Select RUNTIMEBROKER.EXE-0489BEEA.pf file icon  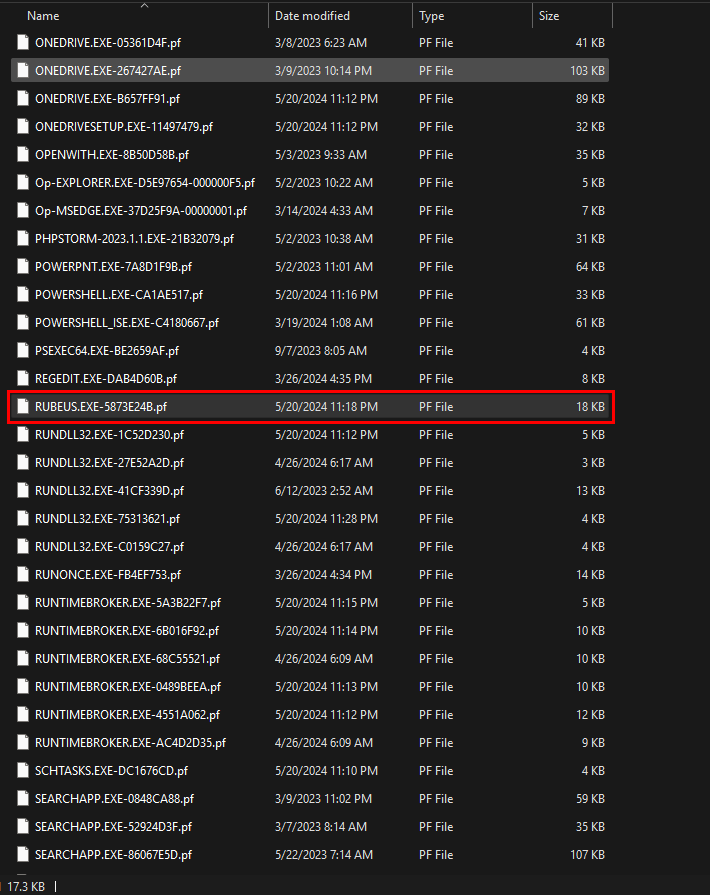click(23, 686)
